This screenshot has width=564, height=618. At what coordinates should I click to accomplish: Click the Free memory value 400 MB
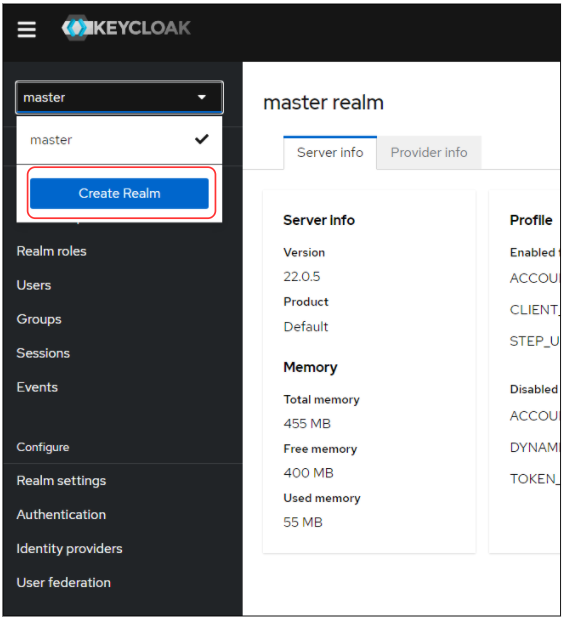point(308,473)
